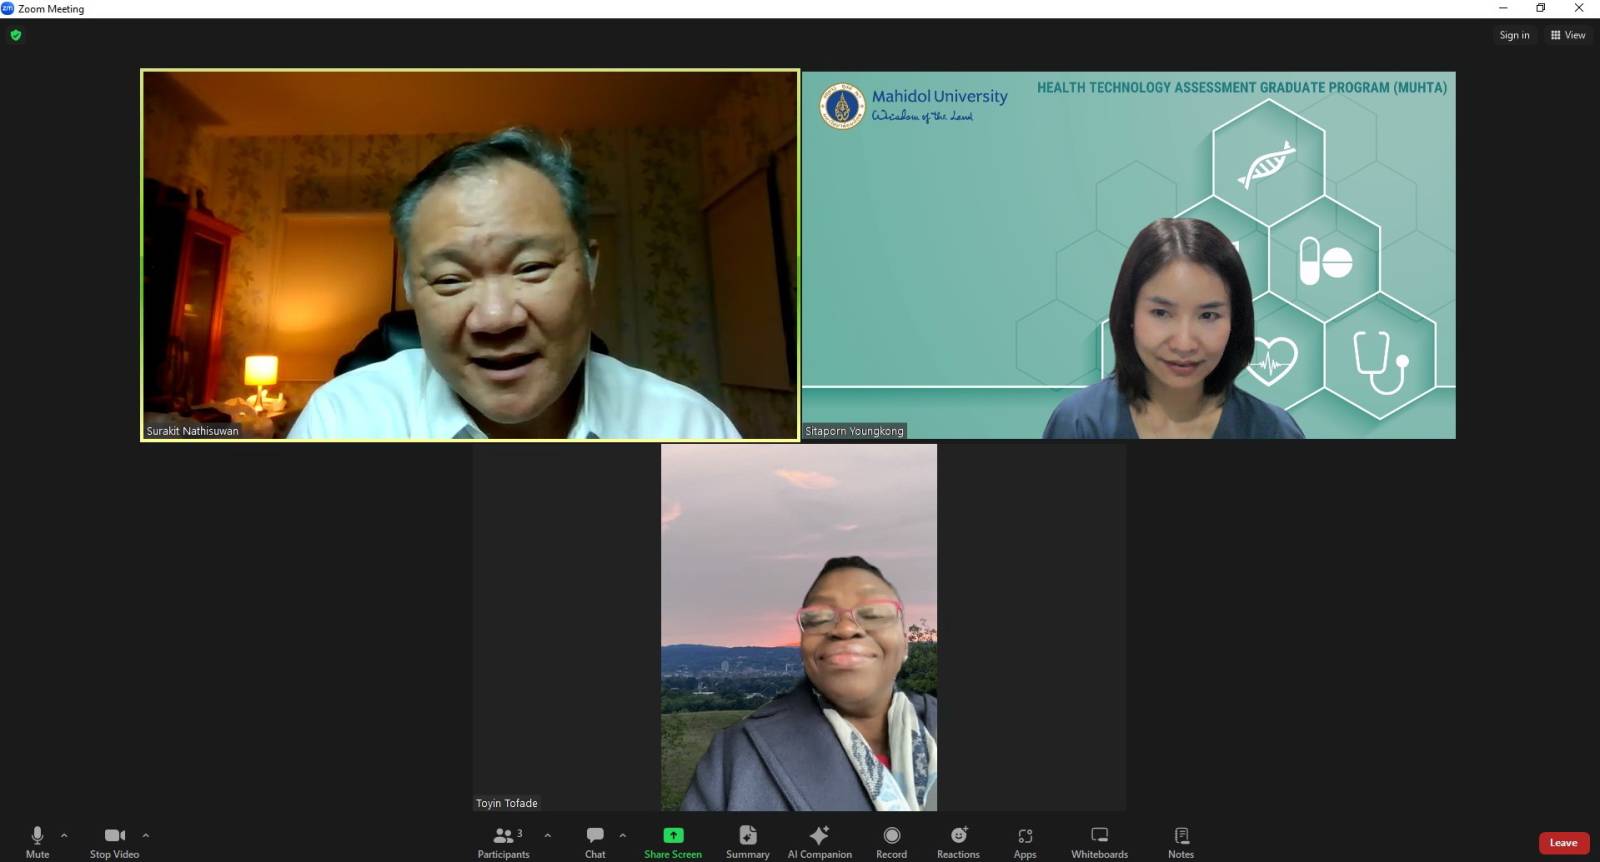Expand the arrow next to Participants
The width and height of the screenshot is (1600, 862).
click(x=547, y=835)
